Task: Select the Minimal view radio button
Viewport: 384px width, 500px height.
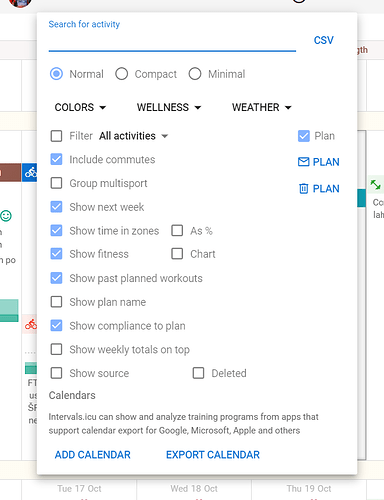Action: (195, 74)
